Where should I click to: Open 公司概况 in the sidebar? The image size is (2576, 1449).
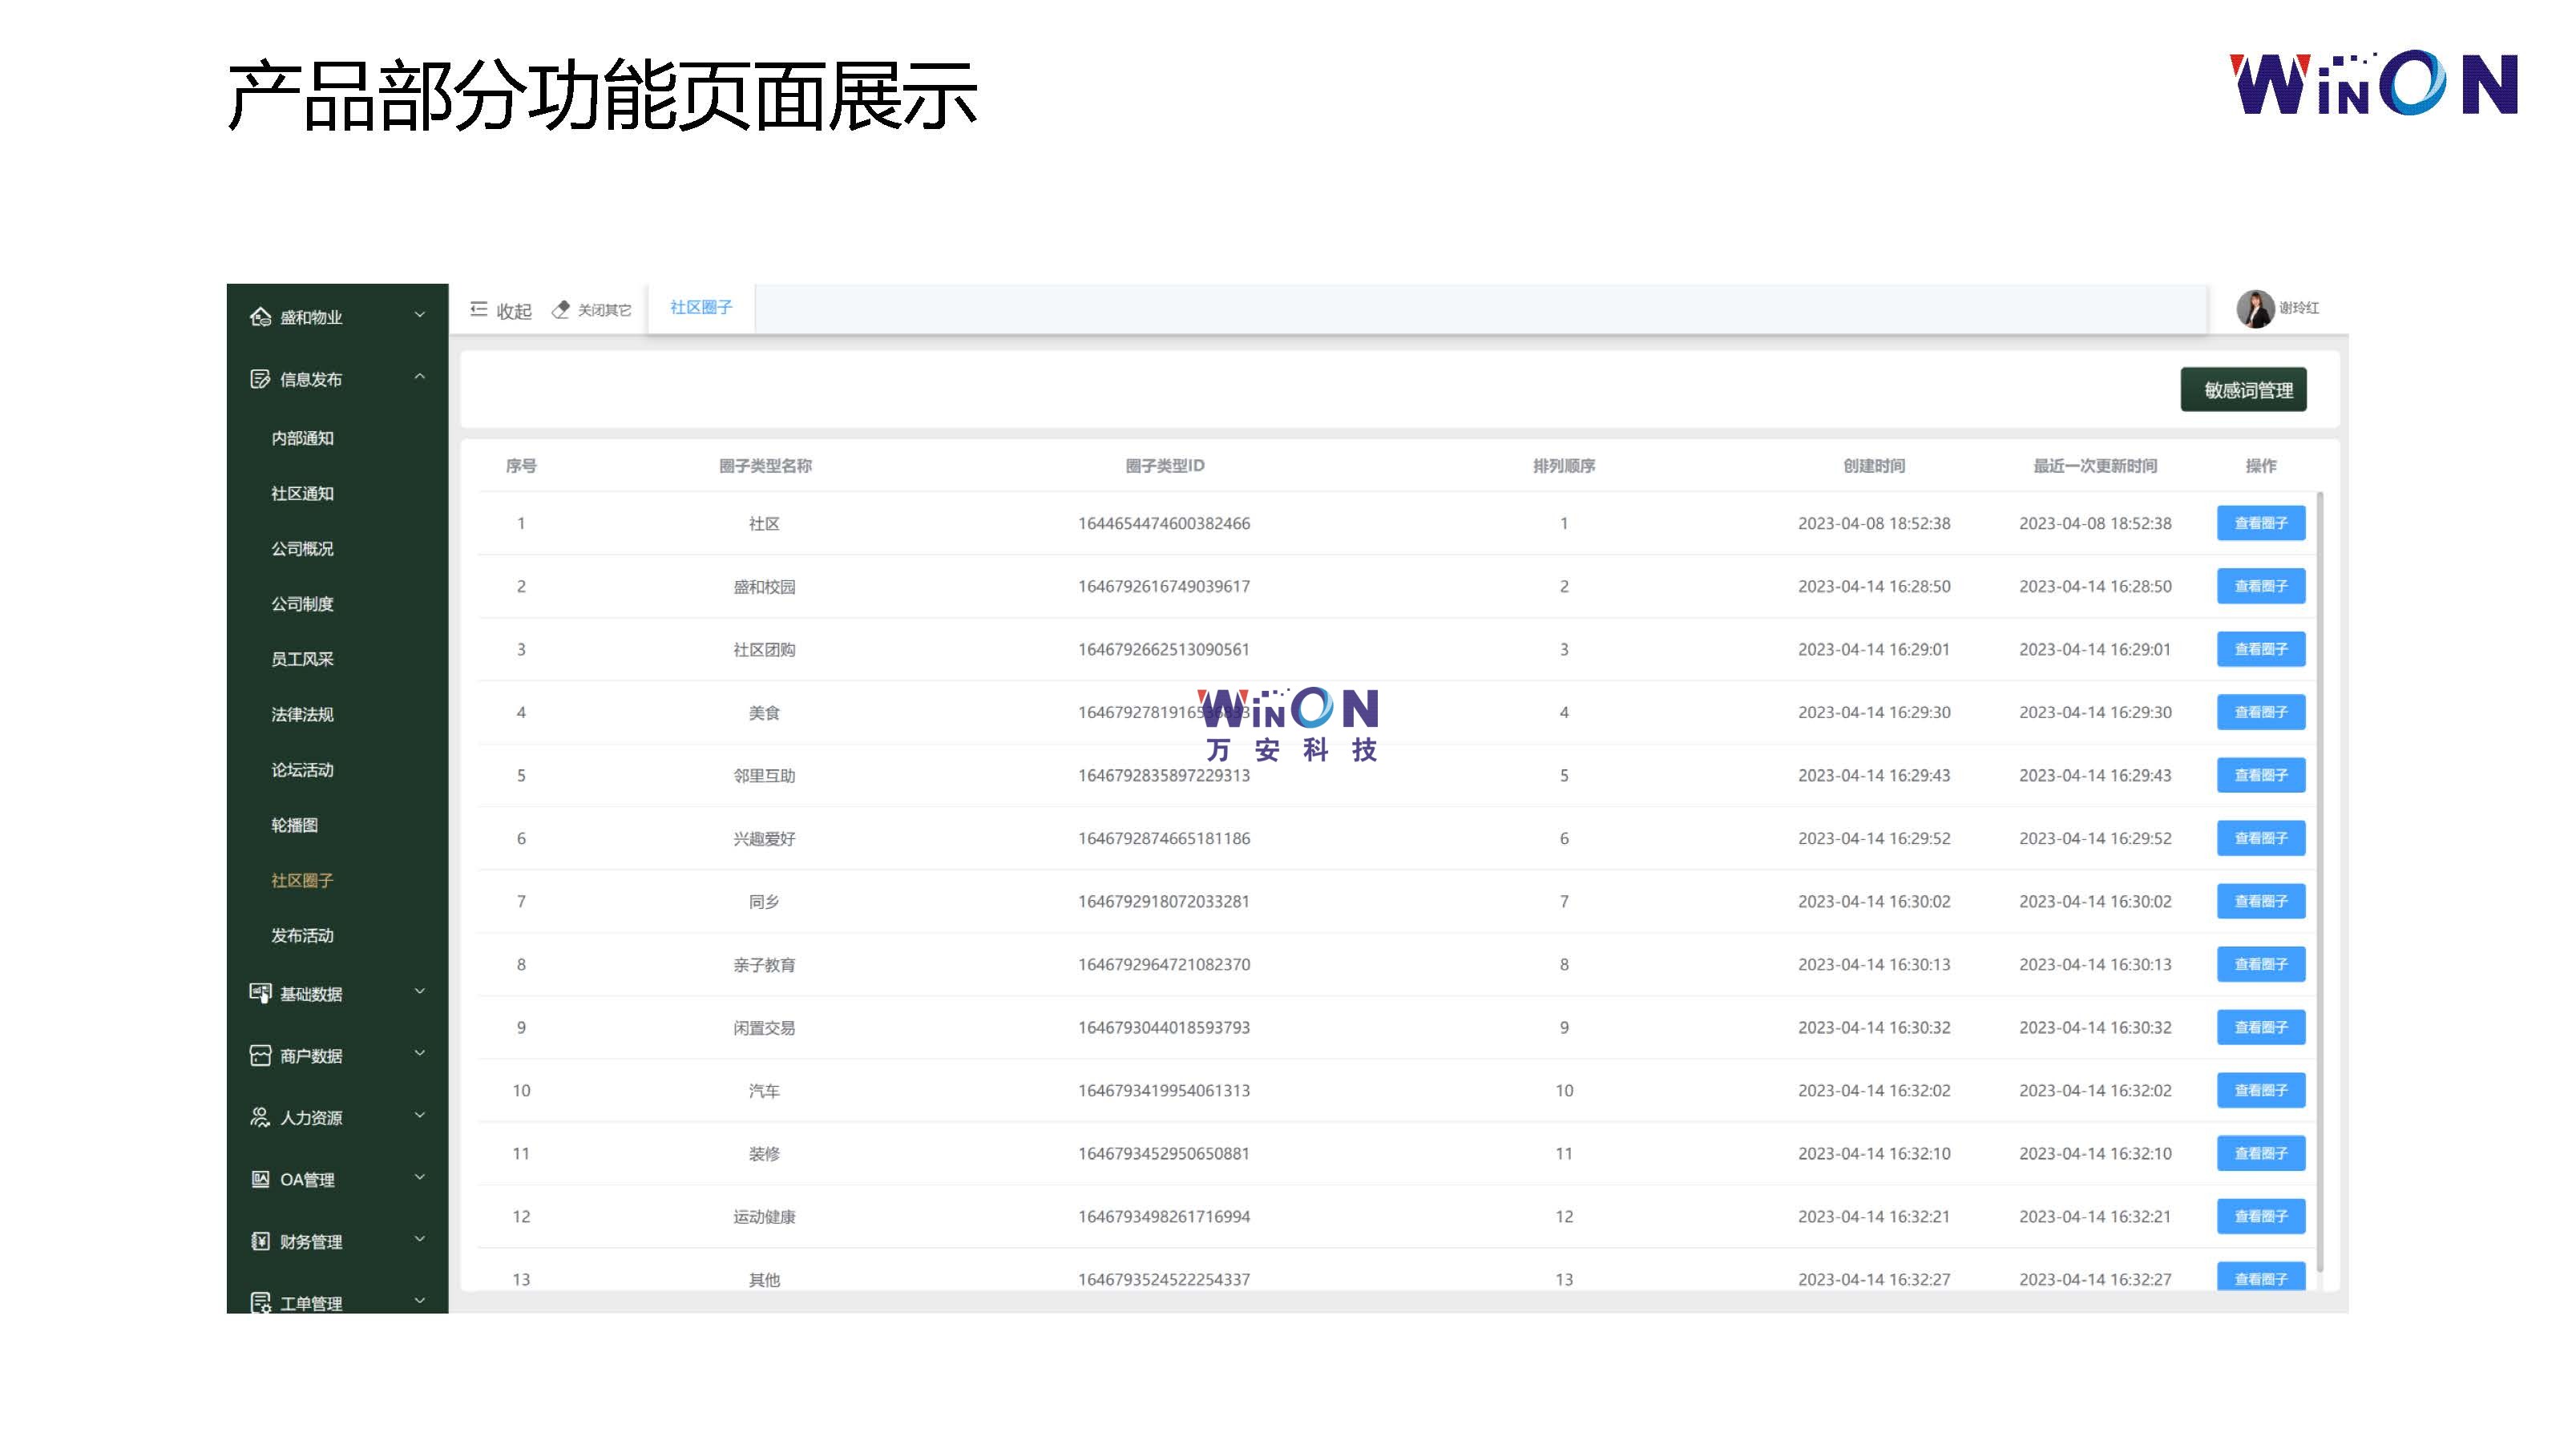coord(302,548)
